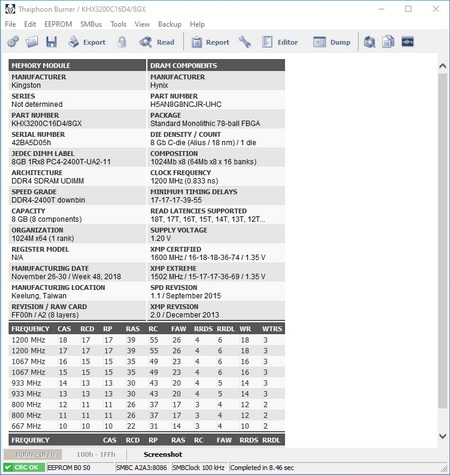Click the gears settings icon in toolbar
The height and width of the screenshot is (475, 450).
coord(13,42)
